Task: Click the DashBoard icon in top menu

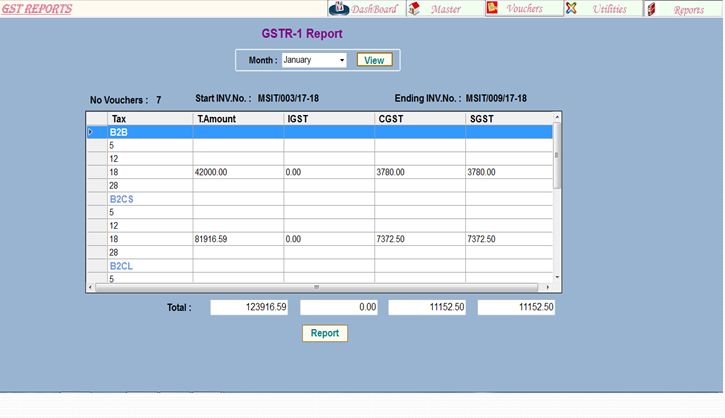Action: click(339, 8)
